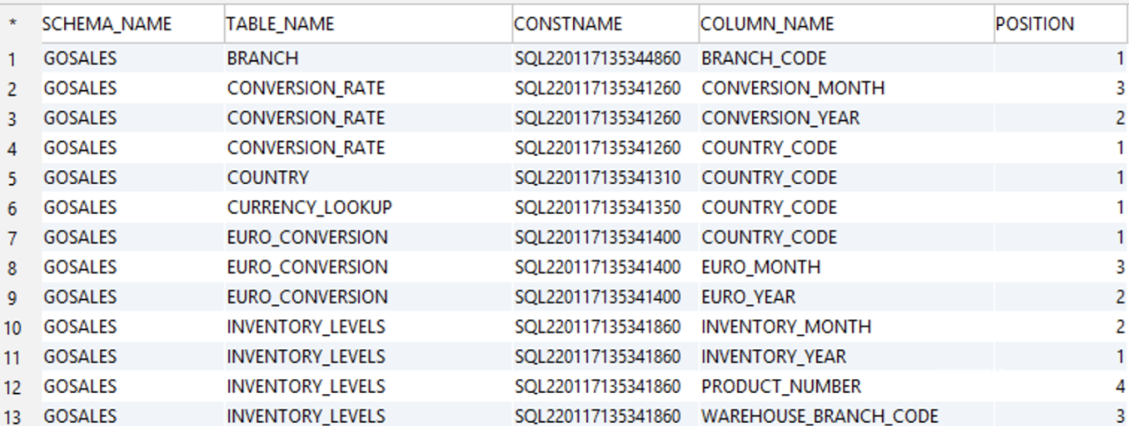Click the POSITION column header
The width and height of the screenshot is (1129, 426).
(x=1061, y=24)
